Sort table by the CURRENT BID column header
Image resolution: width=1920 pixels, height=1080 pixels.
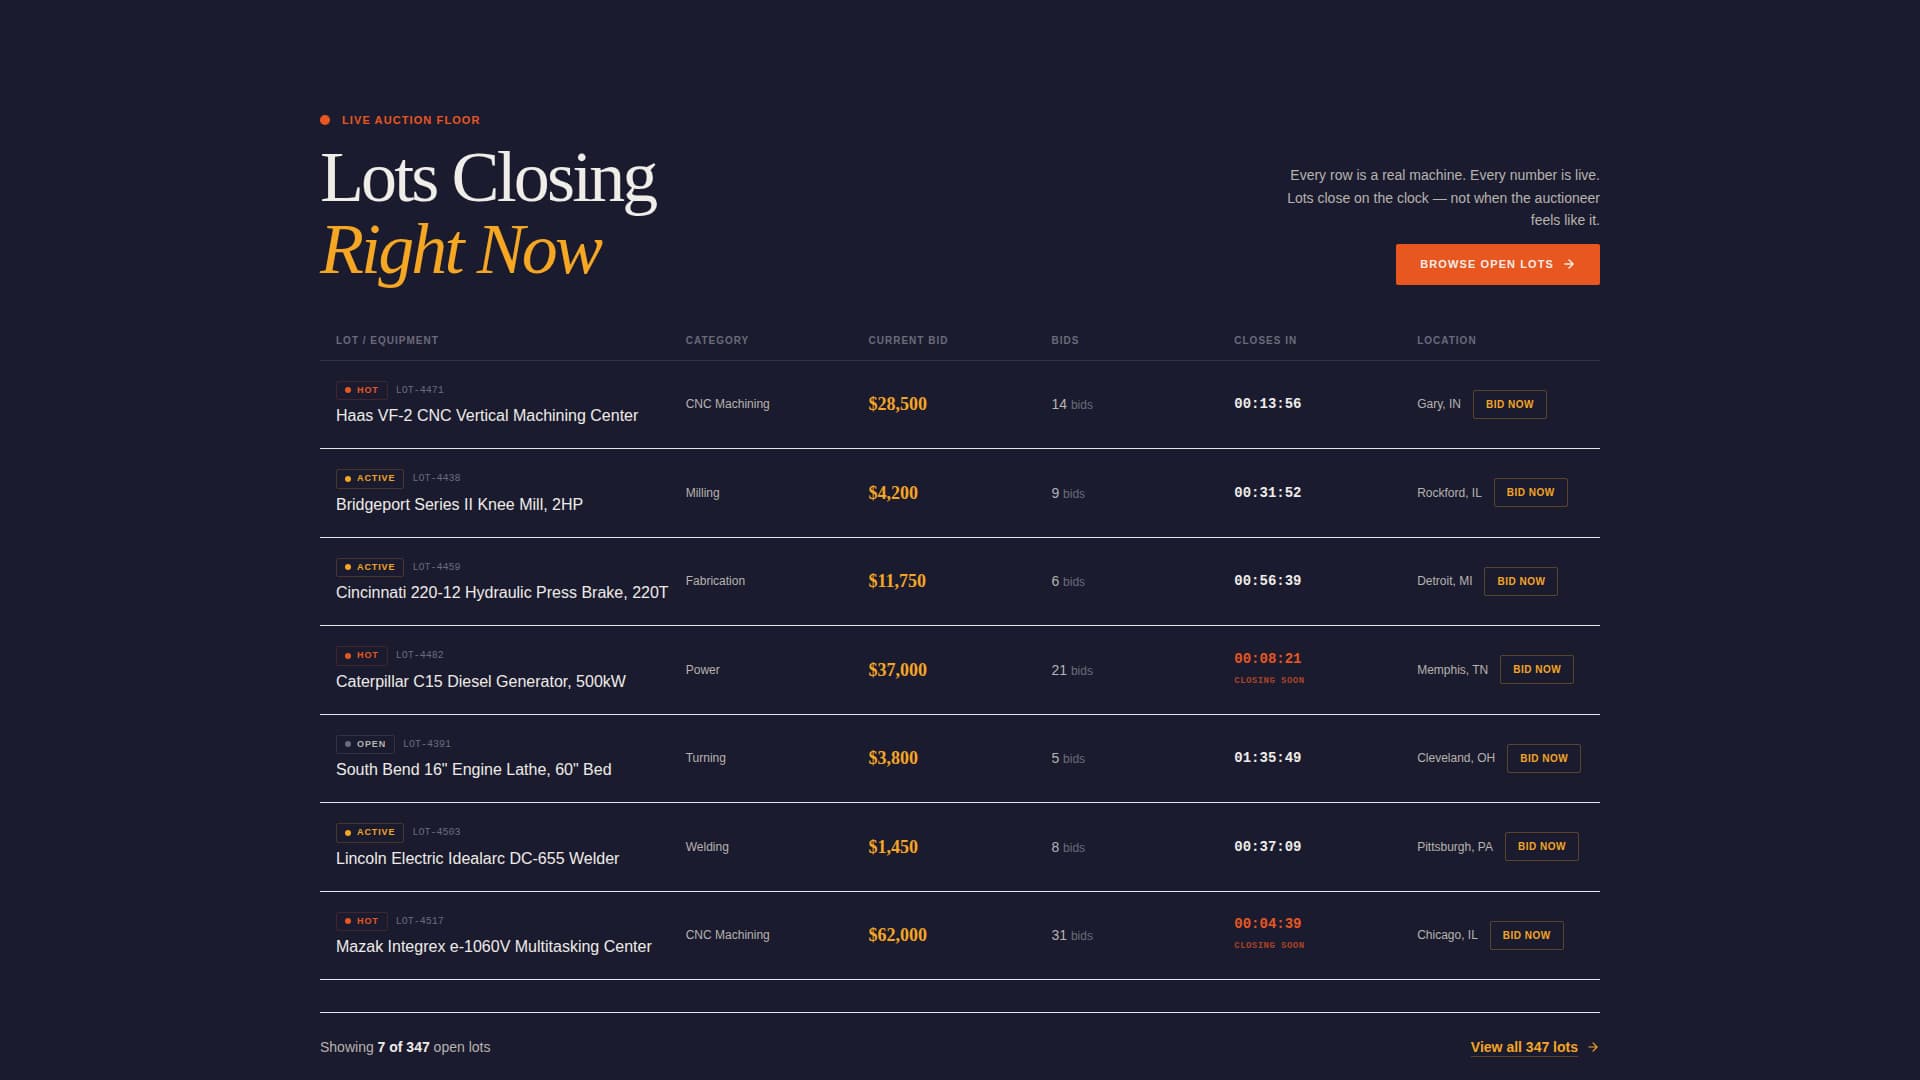(908, 340)
